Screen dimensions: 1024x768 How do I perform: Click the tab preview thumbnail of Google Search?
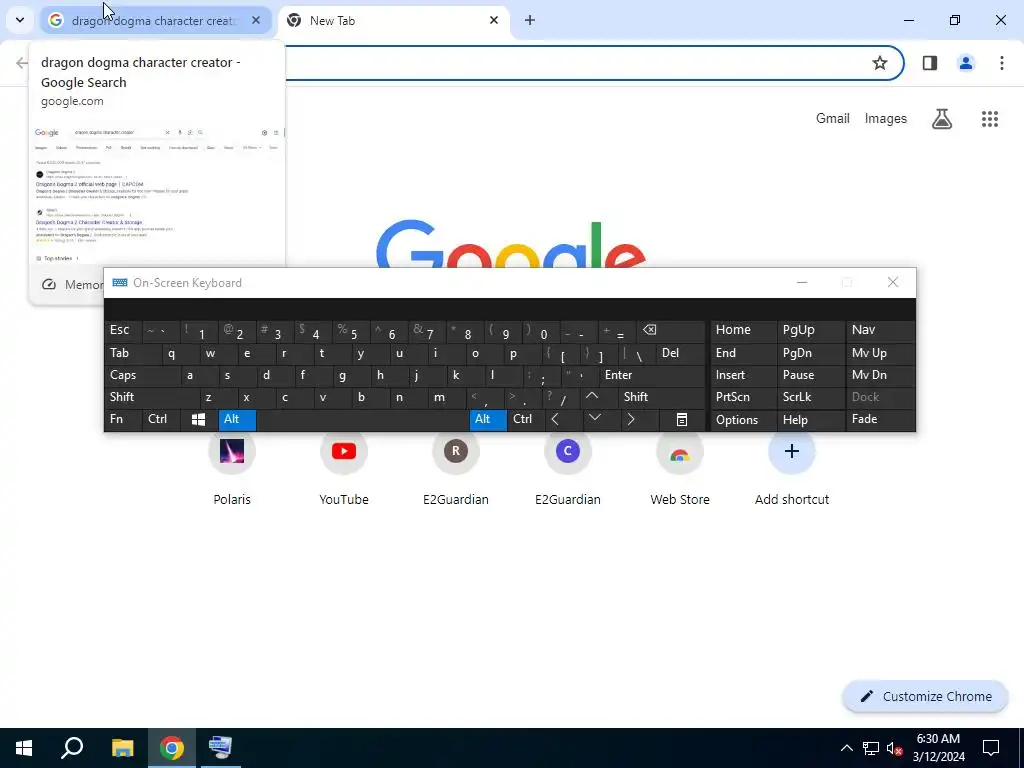pyautogui.click(x=157, y=194)
